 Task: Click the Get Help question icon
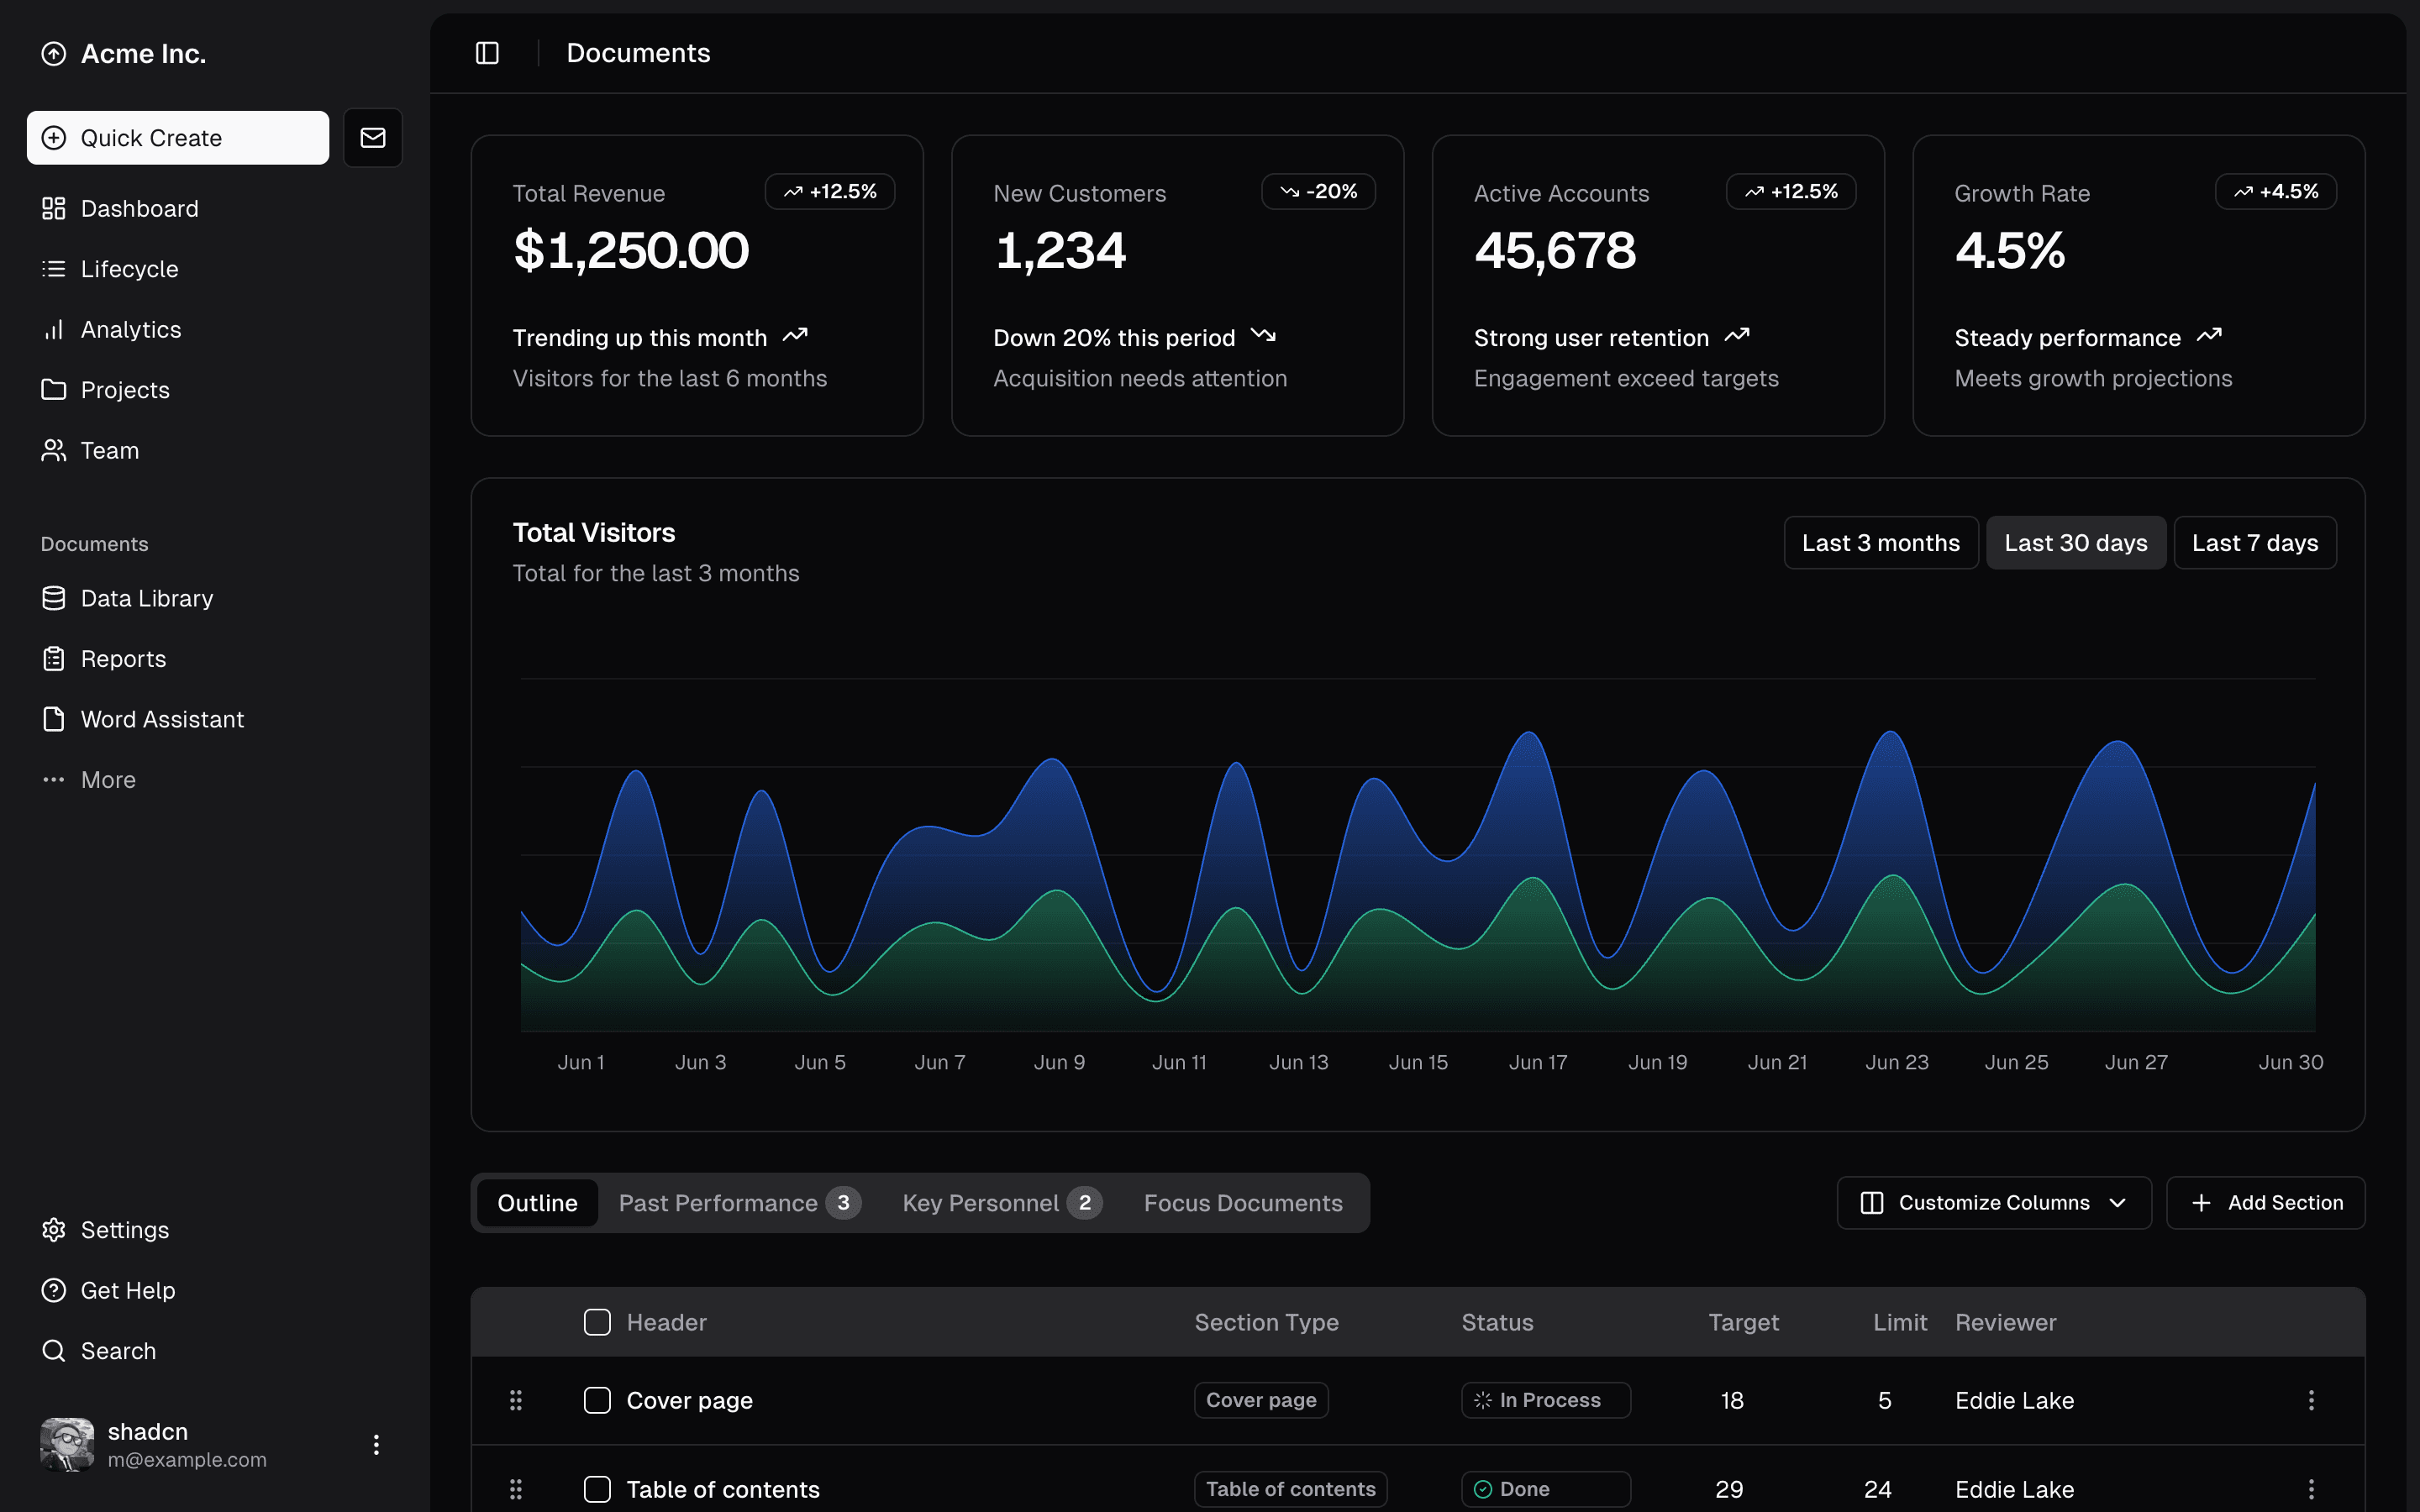54,1290
